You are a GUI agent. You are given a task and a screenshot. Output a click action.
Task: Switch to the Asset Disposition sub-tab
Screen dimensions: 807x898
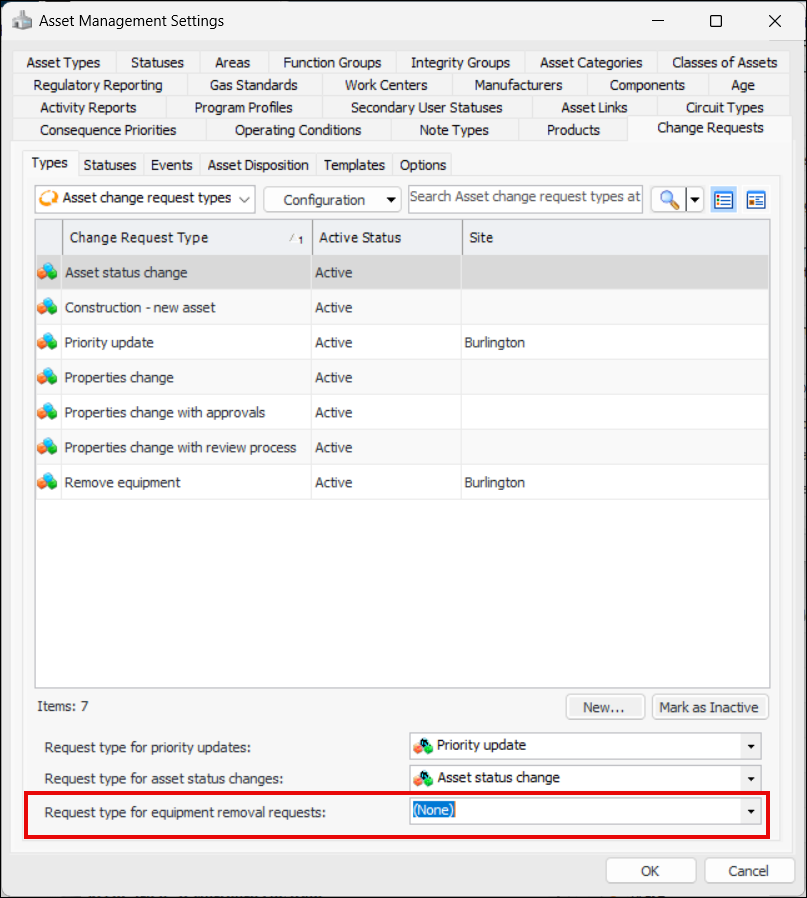click(x=258, y=165)
